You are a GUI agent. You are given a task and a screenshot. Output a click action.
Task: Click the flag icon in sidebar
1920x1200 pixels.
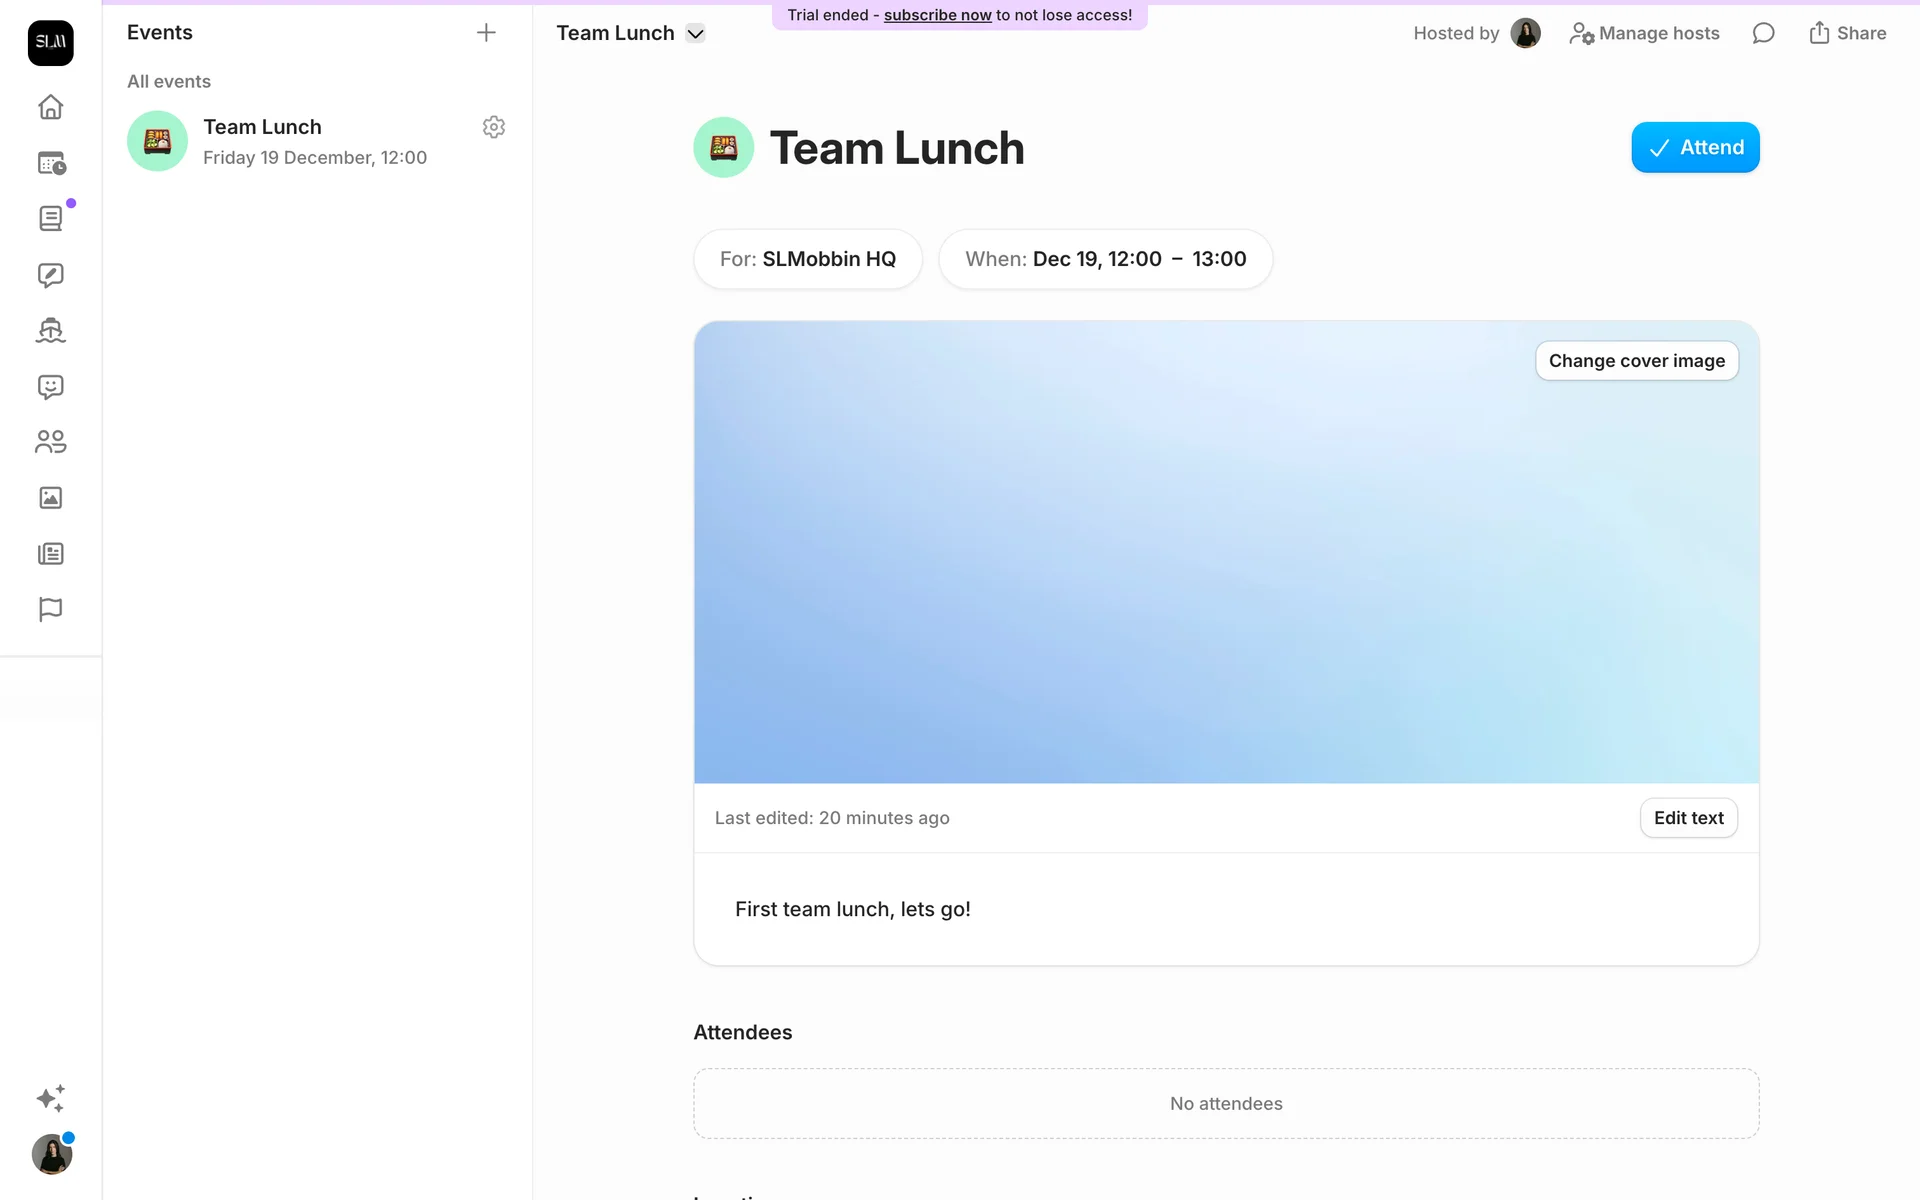[x=50, y=609]
